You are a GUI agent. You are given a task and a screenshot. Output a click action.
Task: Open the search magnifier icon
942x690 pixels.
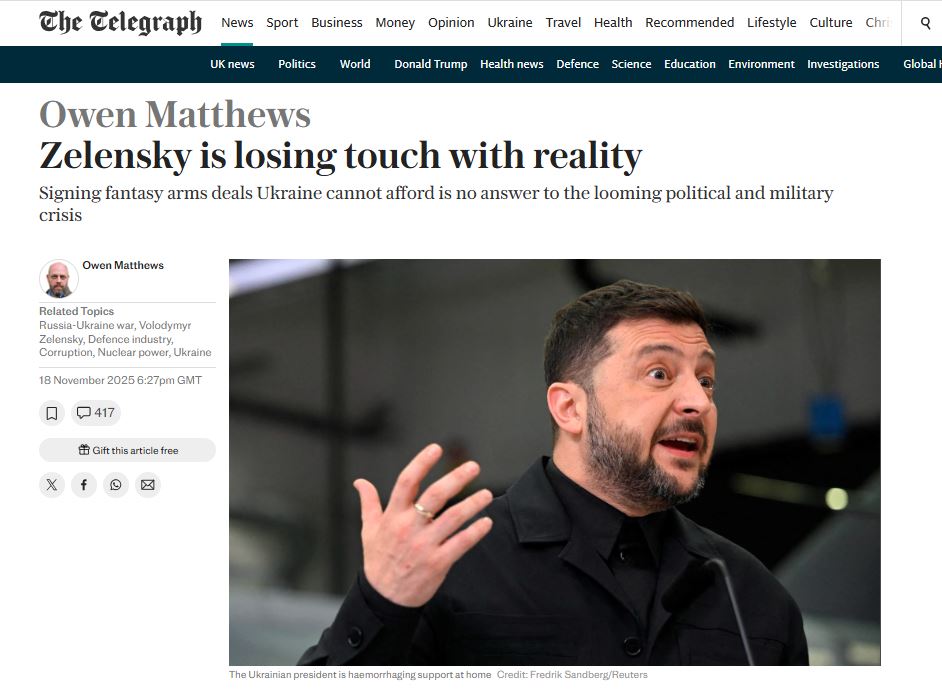(925, 23)
